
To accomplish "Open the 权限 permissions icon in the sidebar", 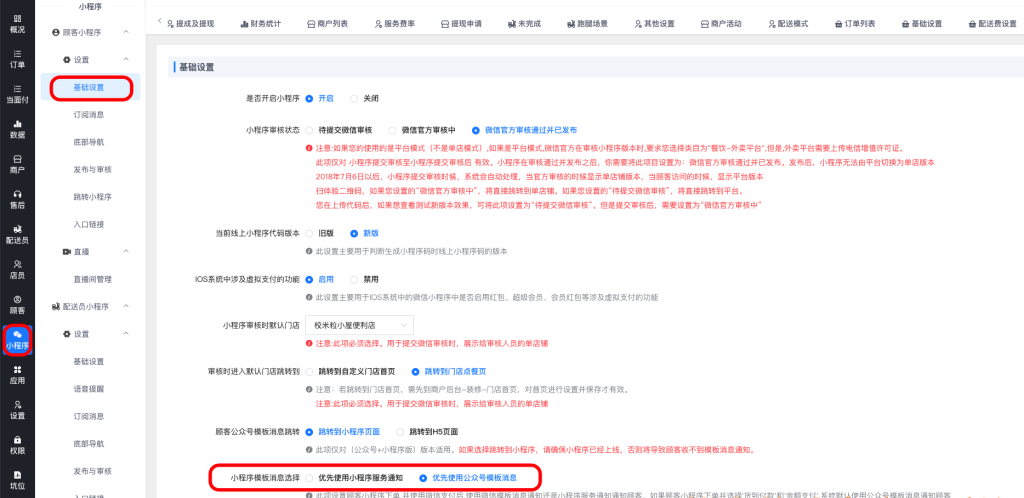I will point(17,444).
